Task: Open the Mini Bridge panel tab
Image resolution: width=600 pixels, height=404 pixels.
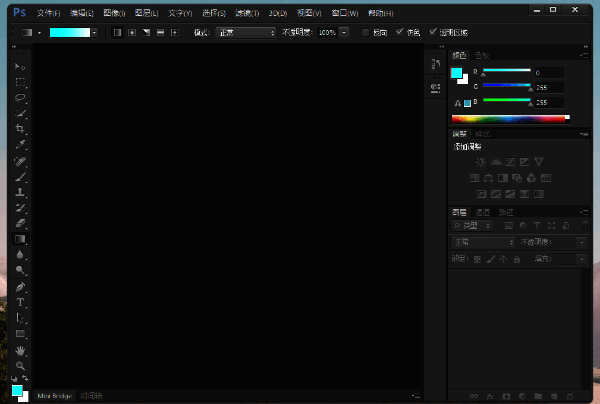Action: (x=56, y=396)
